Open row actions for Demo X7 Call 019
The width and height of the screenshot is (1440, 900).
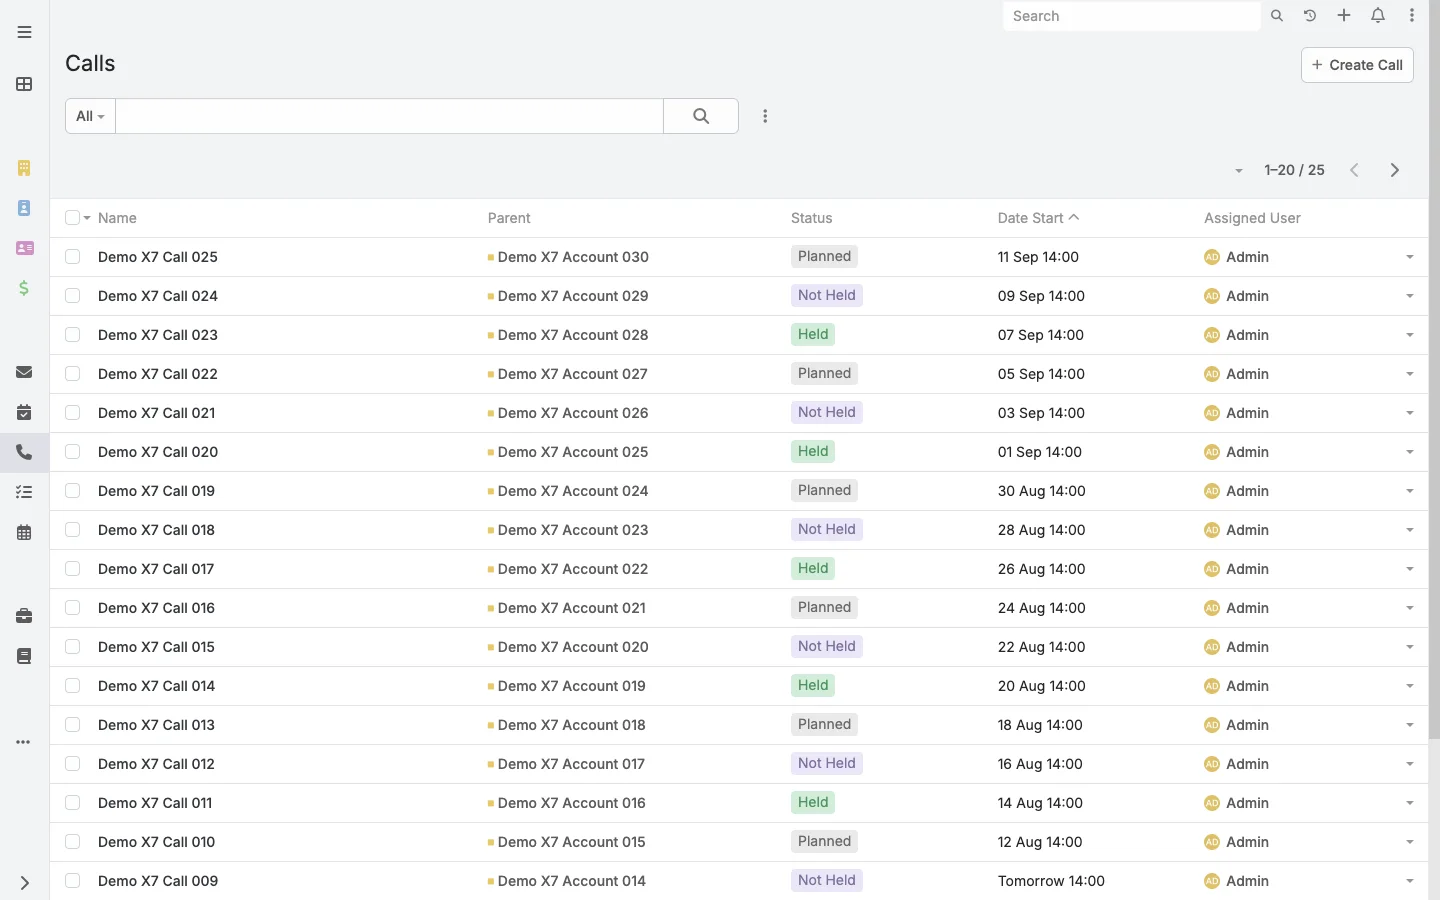pyautogui.click(x=1410, y=491)
